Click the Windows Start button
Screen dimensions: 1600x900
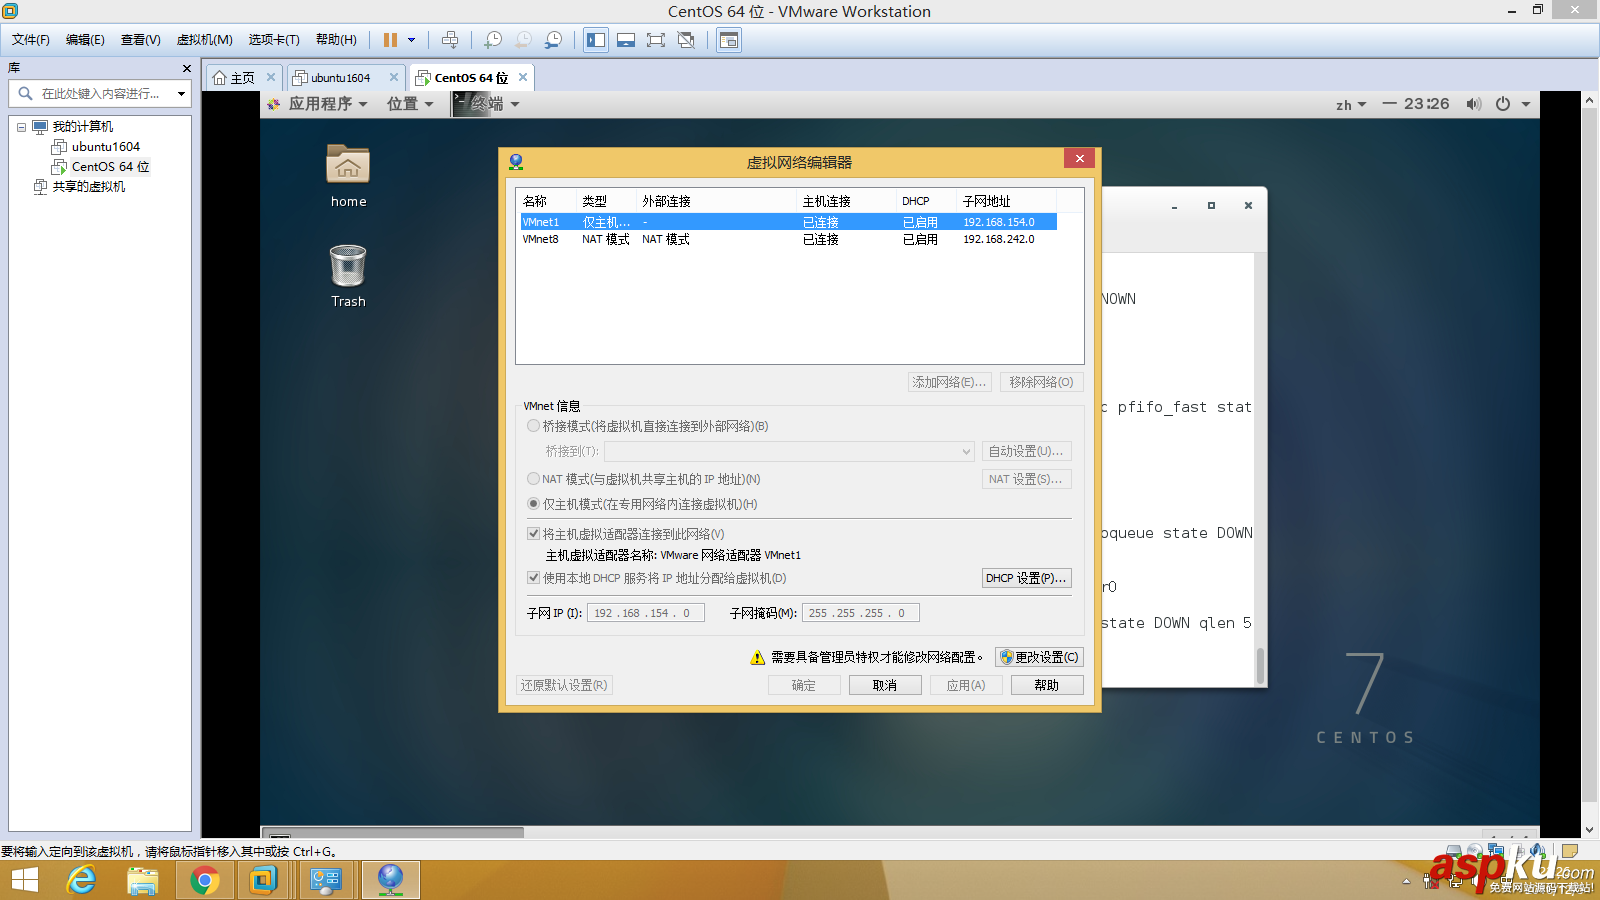click(25, 880)
